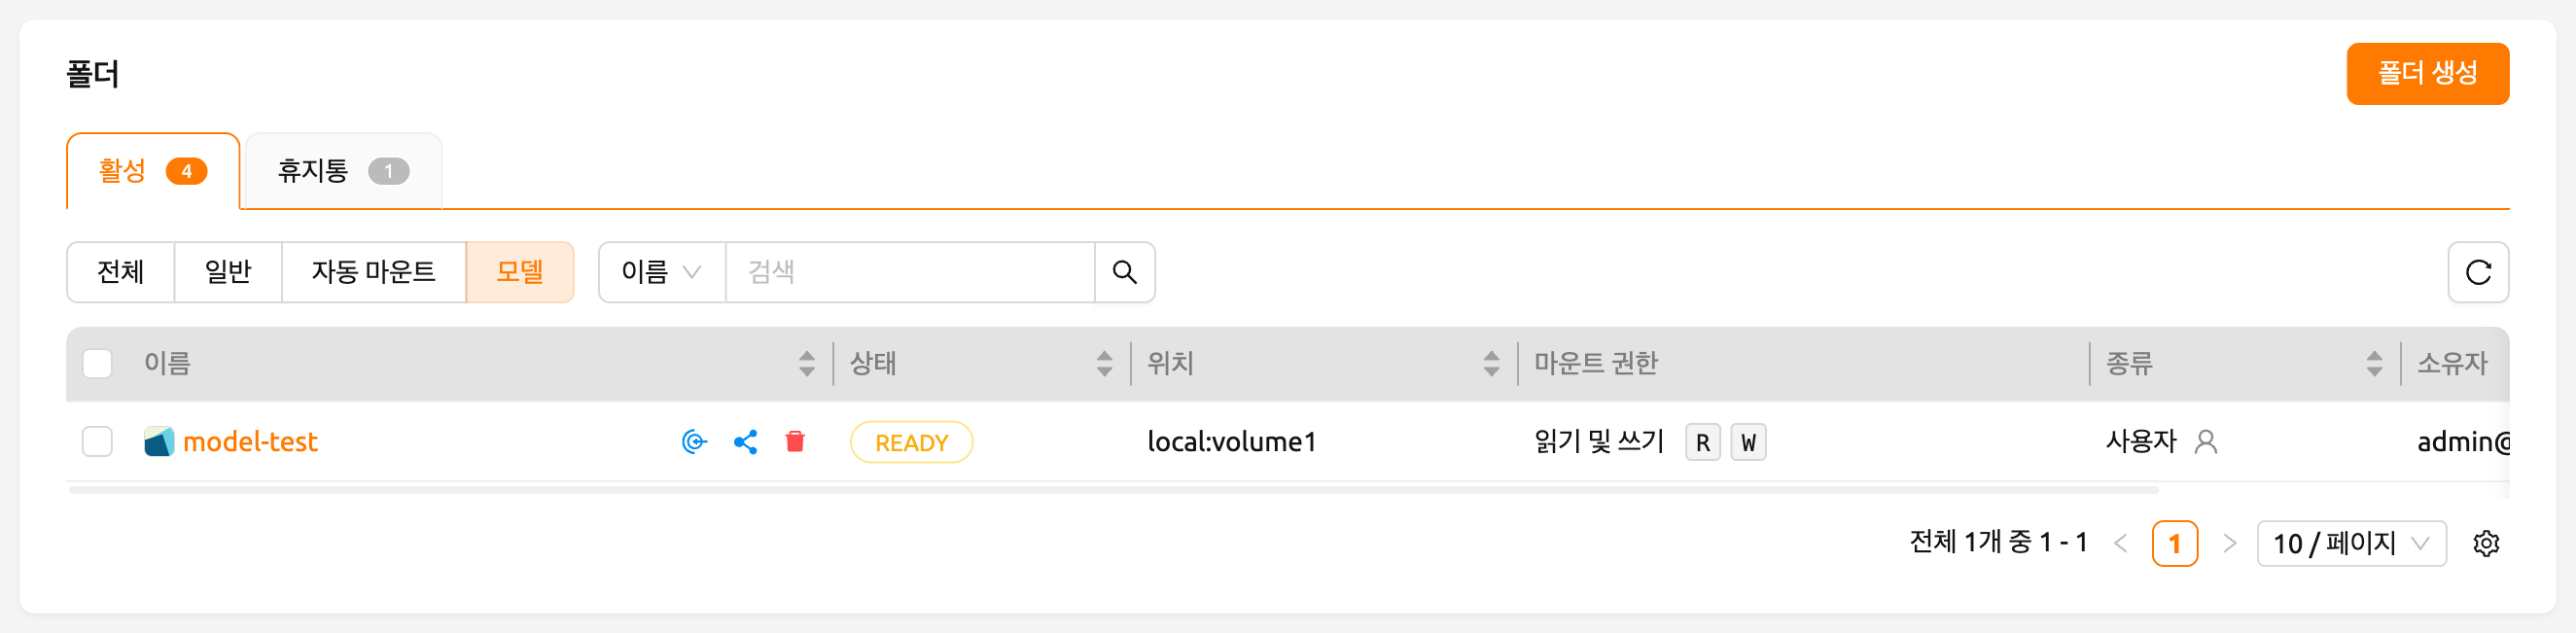This screenshot has height=633, width=2576.
Task: Sort by the 종류 column arrows
Action: click(x=2373, y=363)
